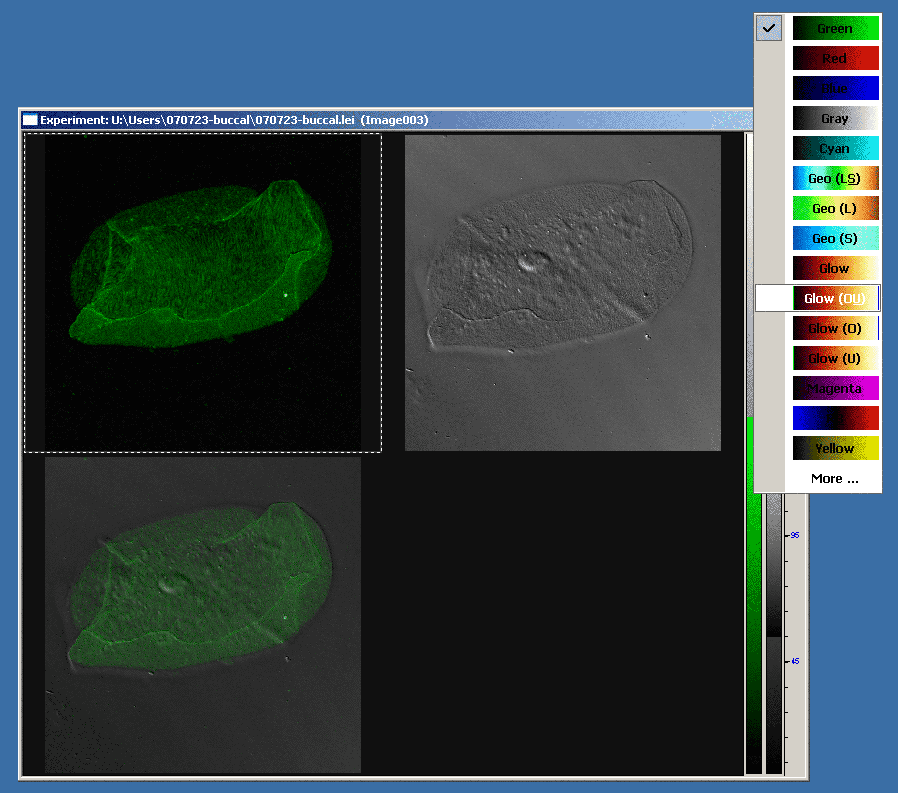The height and width of the screenshot is (793, 898).
Task: Open More... for additional color tables
Action: [x=834, y=478]
